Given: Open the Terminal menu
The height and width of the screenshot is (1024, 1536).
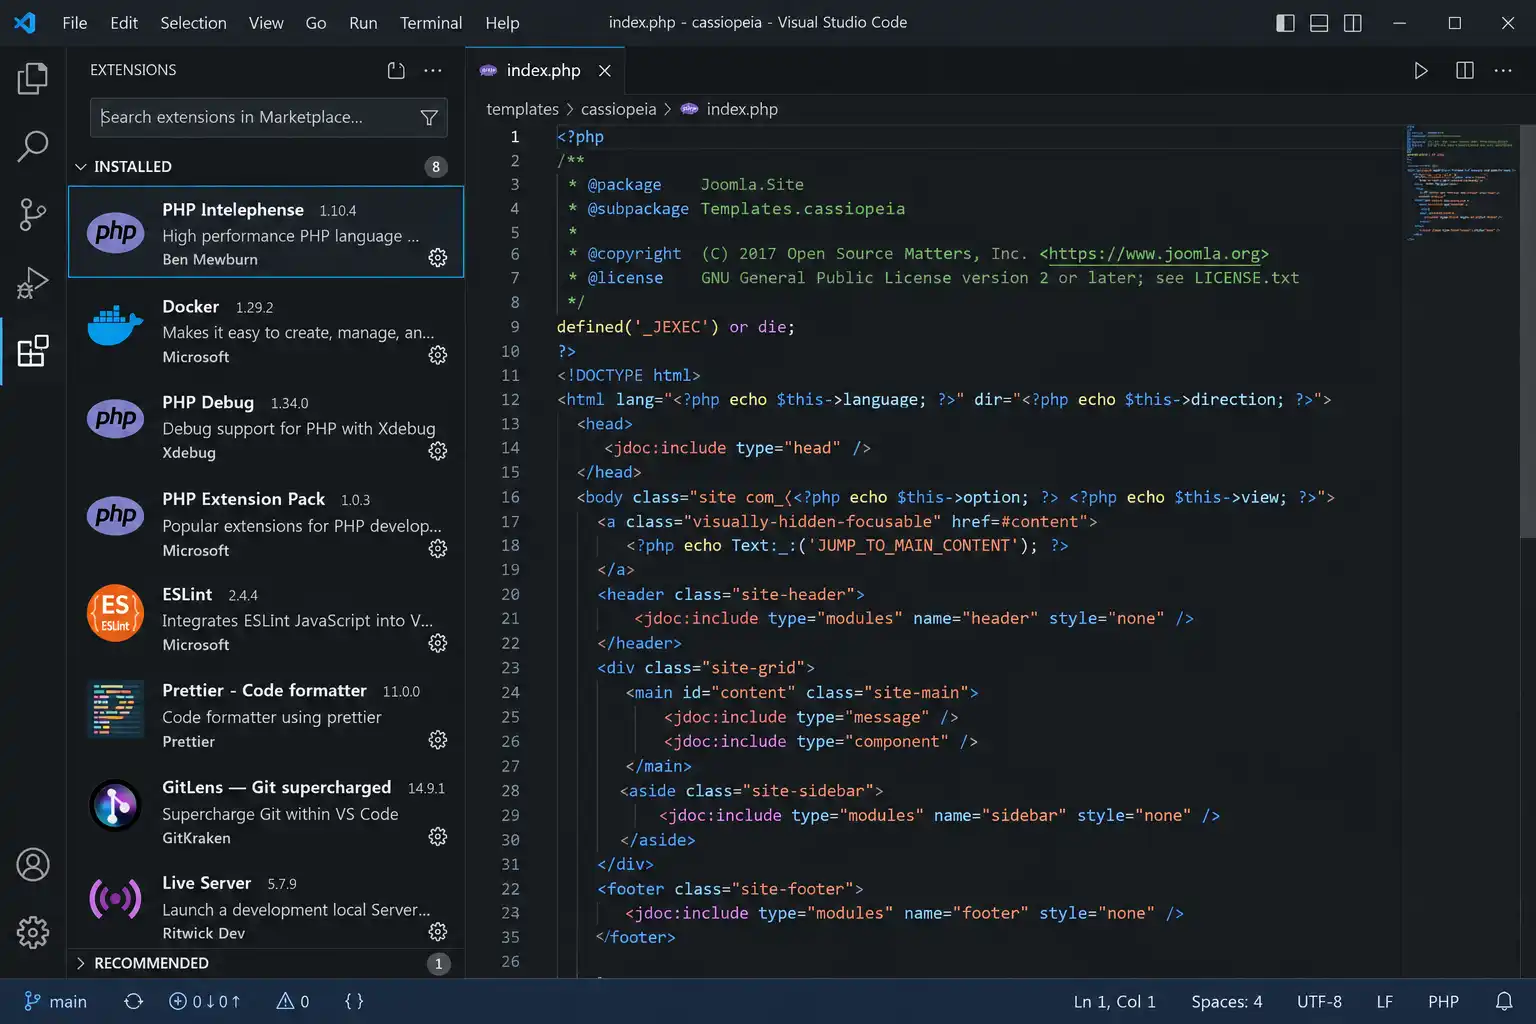Looking at the screenshot, I should 431,23.
